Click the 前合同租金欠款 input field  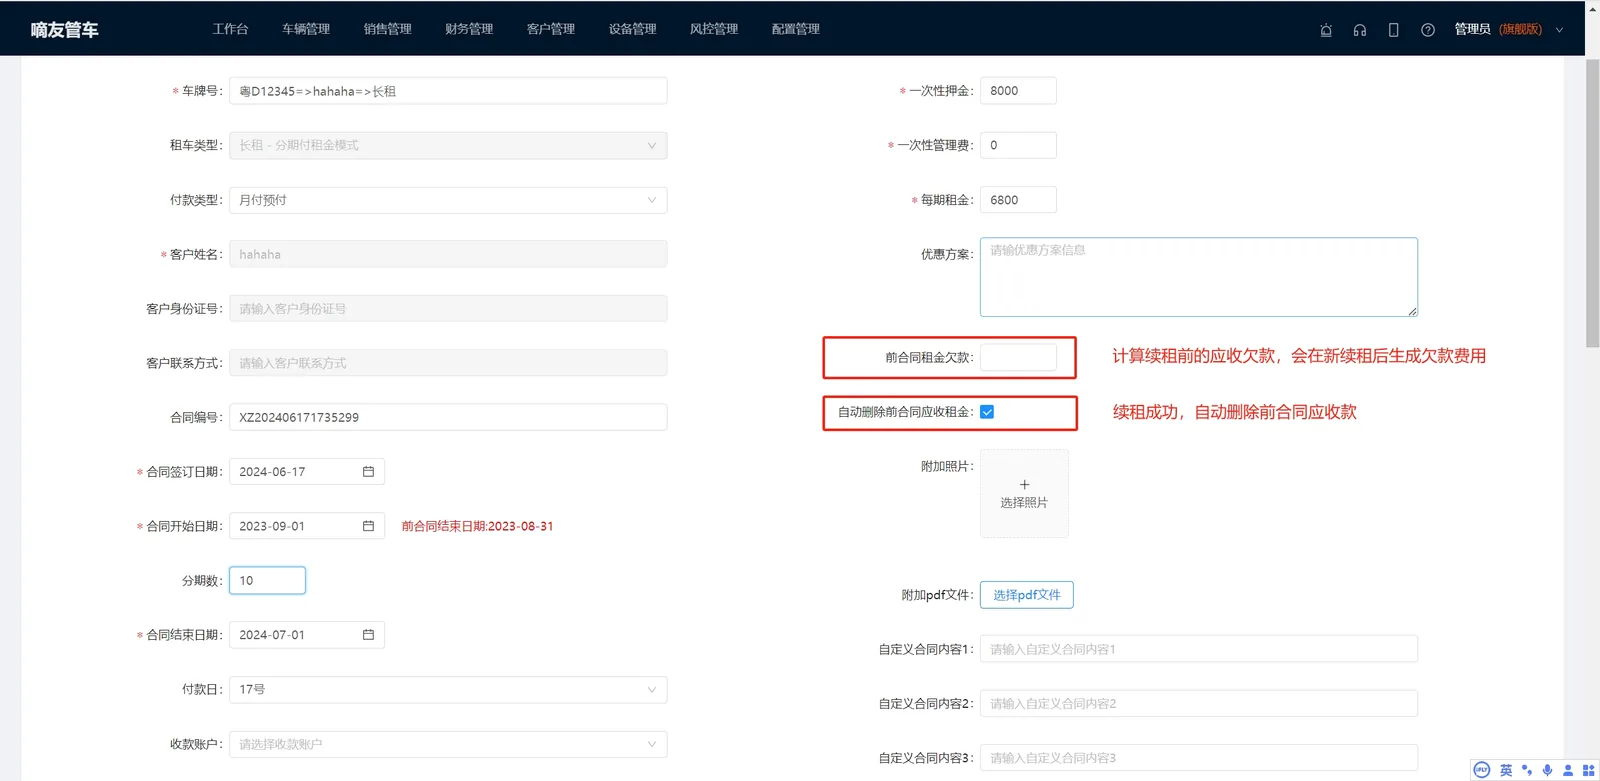[x=1018, y=357]
